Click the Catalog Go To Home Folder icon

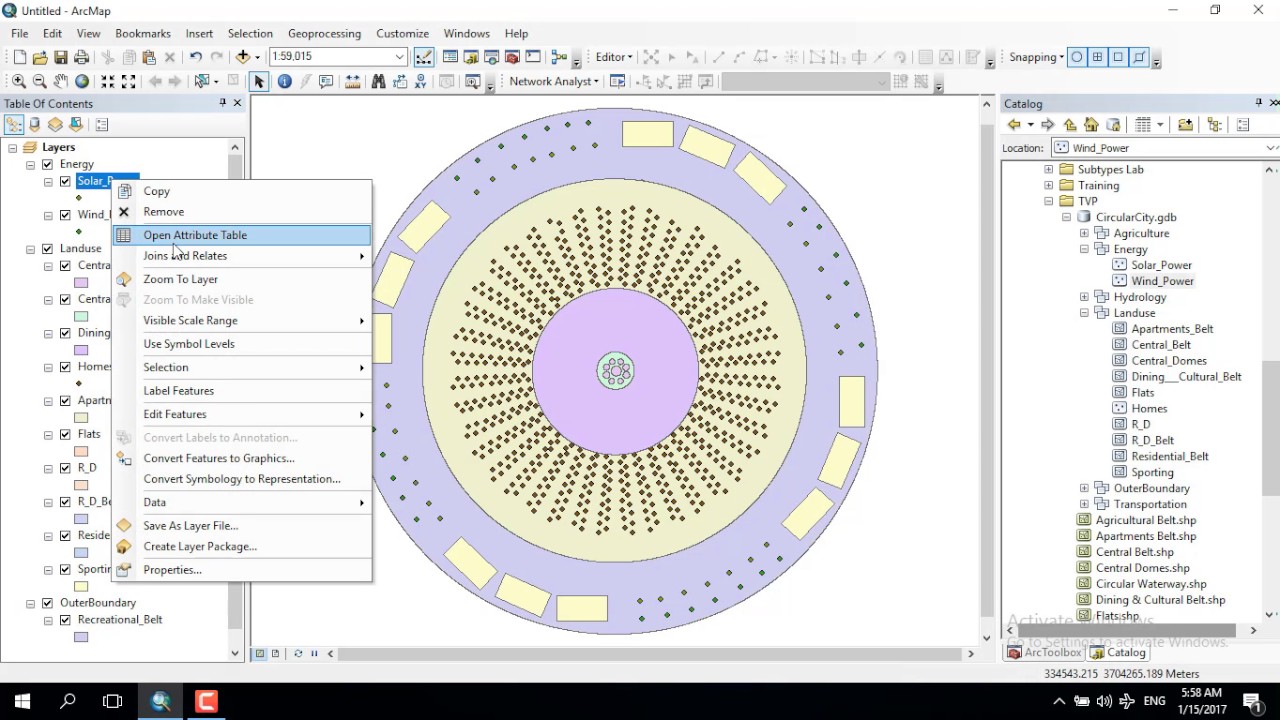(x=1091, y=125)
